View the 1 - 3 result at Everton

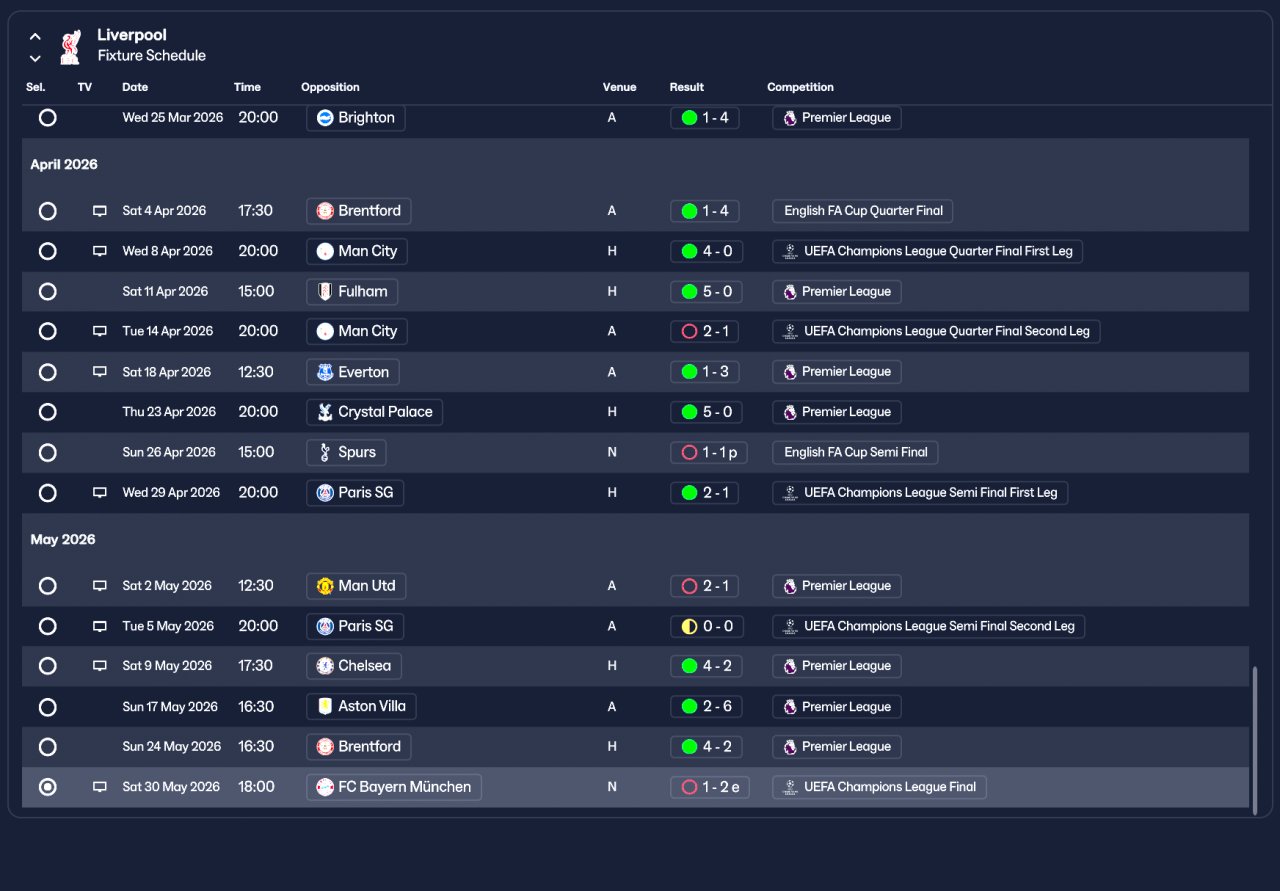point(706,372)
